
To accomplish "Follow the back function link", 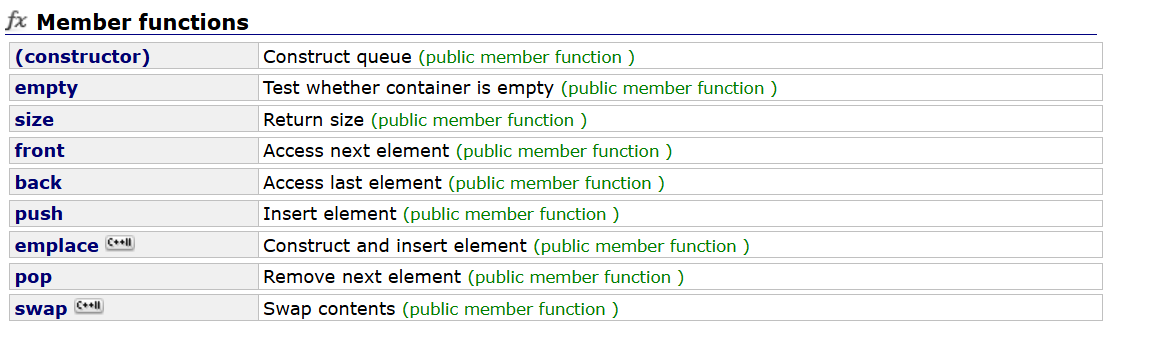I will coord(38,183).
